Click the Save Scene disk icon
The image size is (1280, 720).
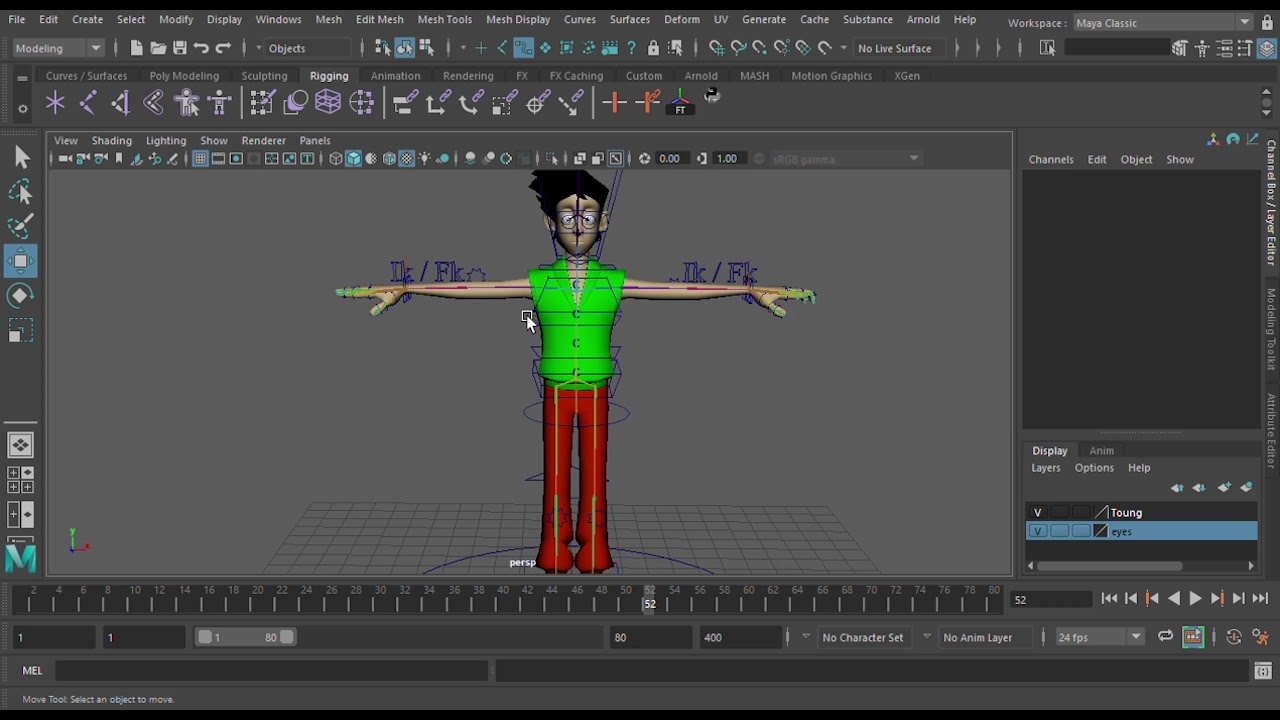click(180, 48)
